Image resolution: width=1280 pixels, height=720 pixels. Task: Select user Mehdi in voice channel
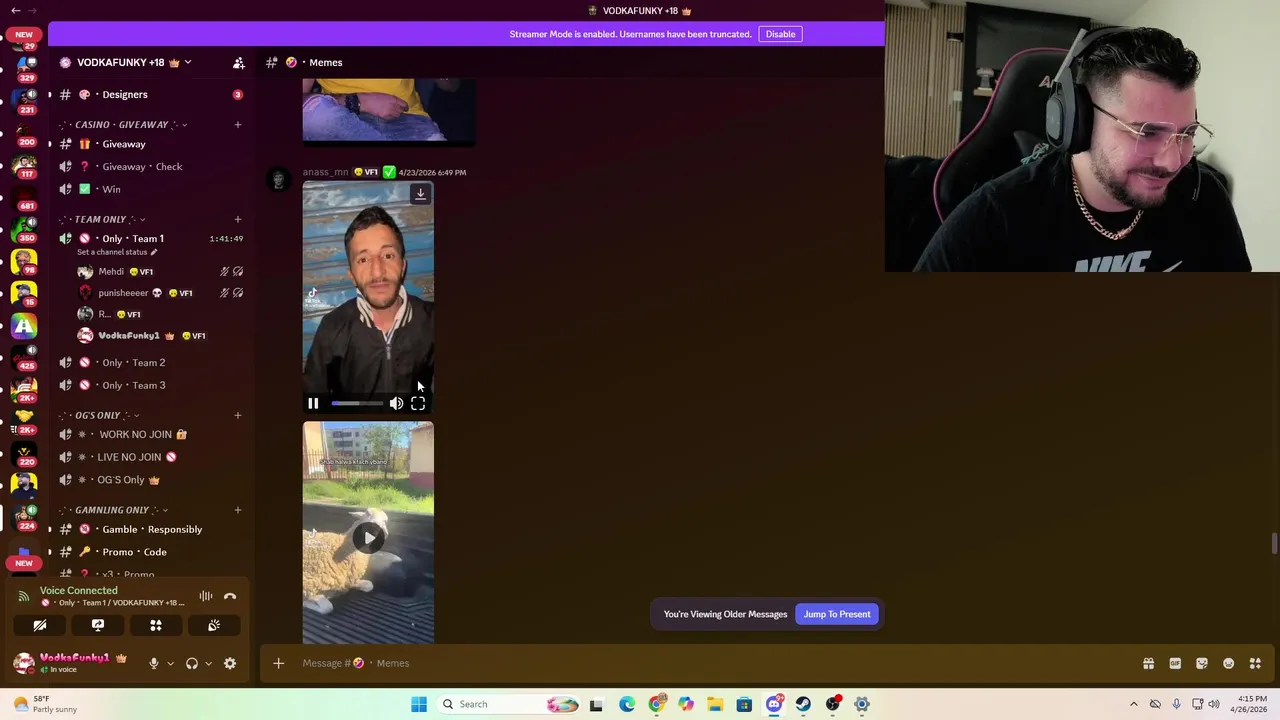(160, 271)
